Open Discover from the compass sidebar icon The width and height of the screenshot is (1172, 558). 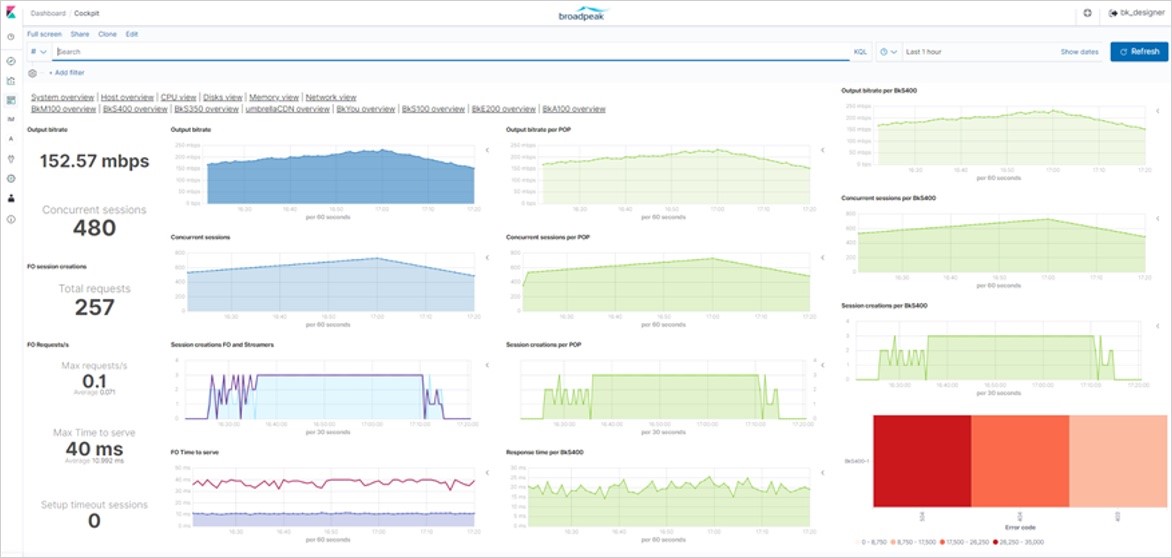[10, 61]
